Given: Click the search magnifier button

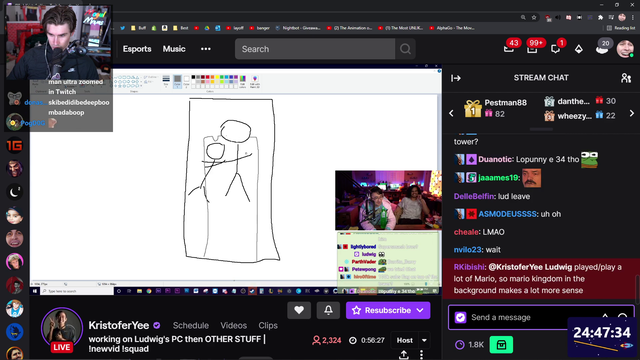Looking at the screenshot, I should coord(405,49).
